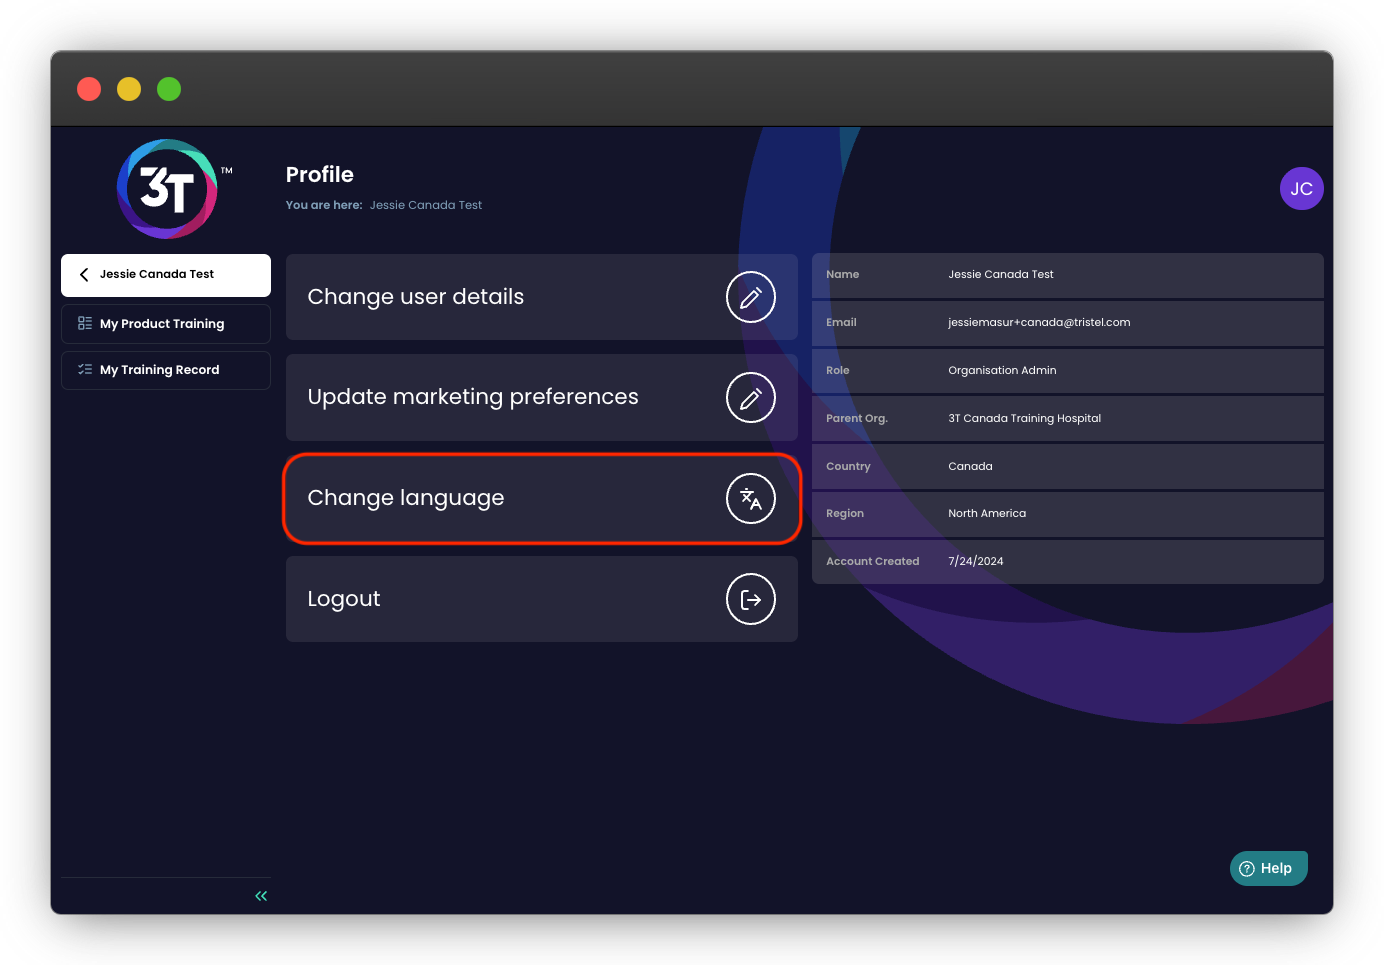Click the translate icon on Change language
The image size is (1384, 965).
750,498
